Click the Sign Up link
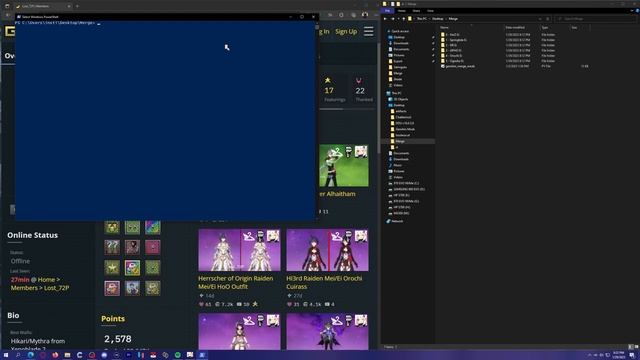The height and width of the screenshot is (360, 640). click(346, 31)
